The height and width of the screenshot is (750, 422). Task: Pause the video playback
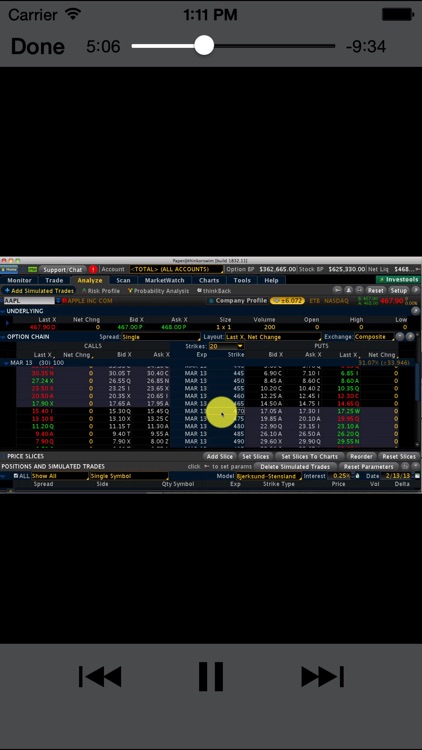tap(211, 676)
